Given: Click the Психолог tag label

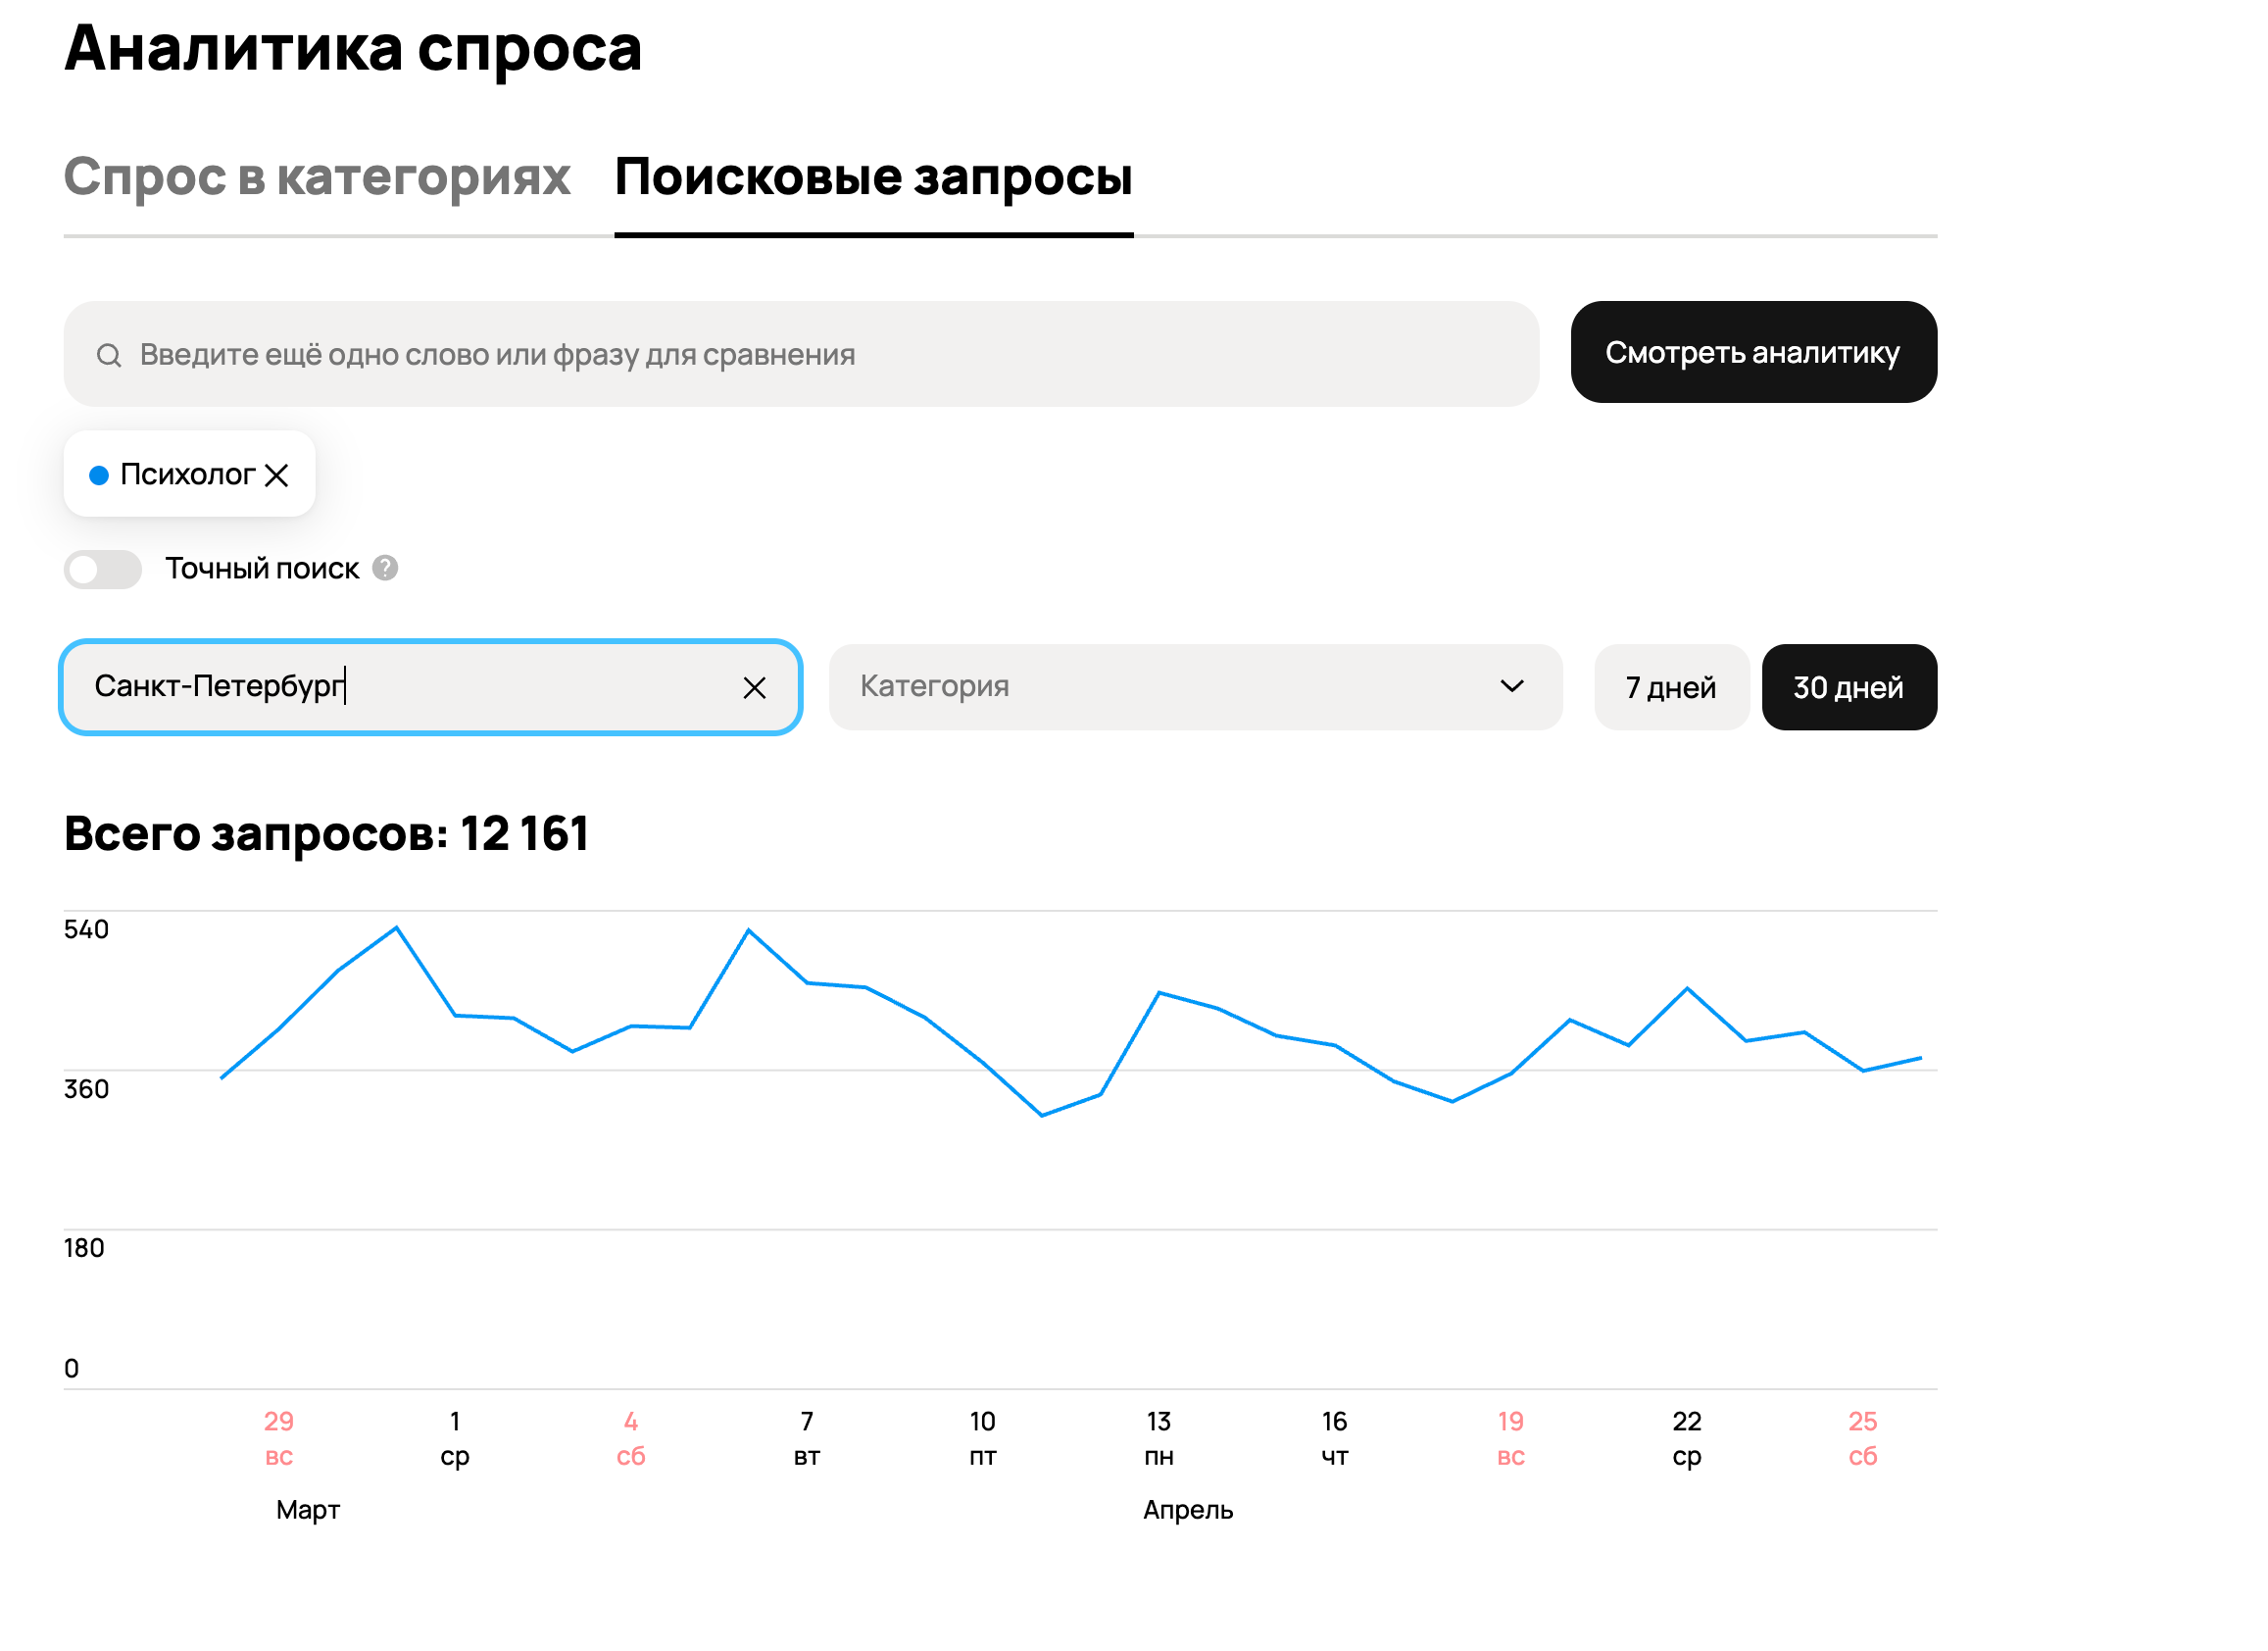Looking at the screenshot, I should 187,474.
